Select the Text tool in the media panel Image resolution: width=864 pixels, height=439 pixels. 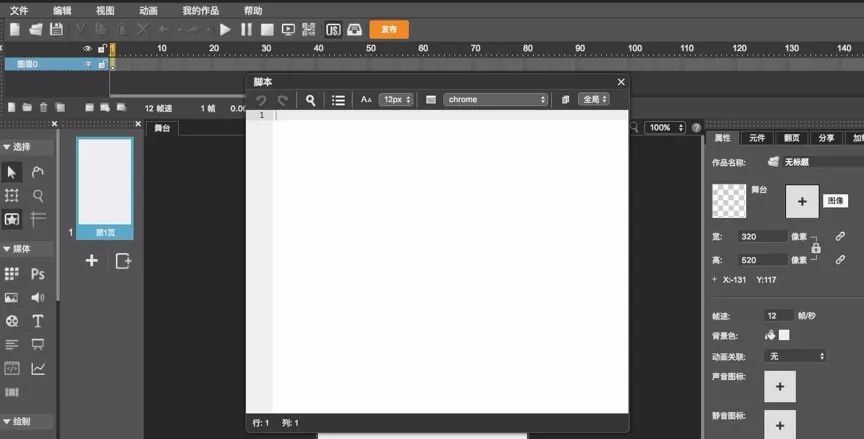pos(38,321)
